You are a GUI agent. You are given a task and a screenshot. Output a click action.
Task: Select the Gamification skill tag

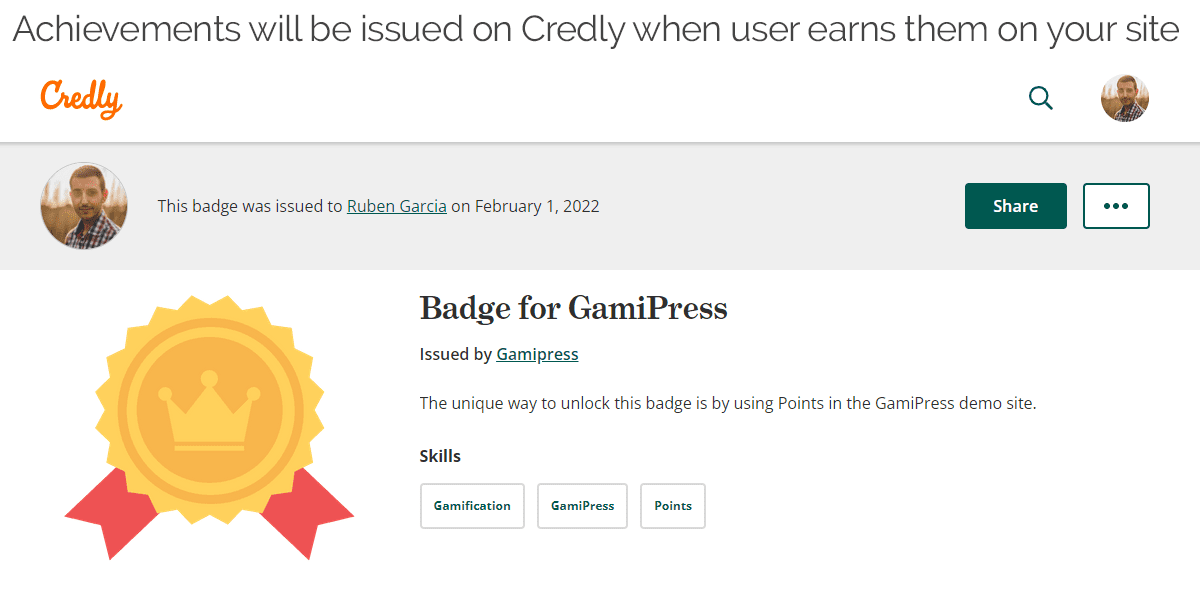472,506
